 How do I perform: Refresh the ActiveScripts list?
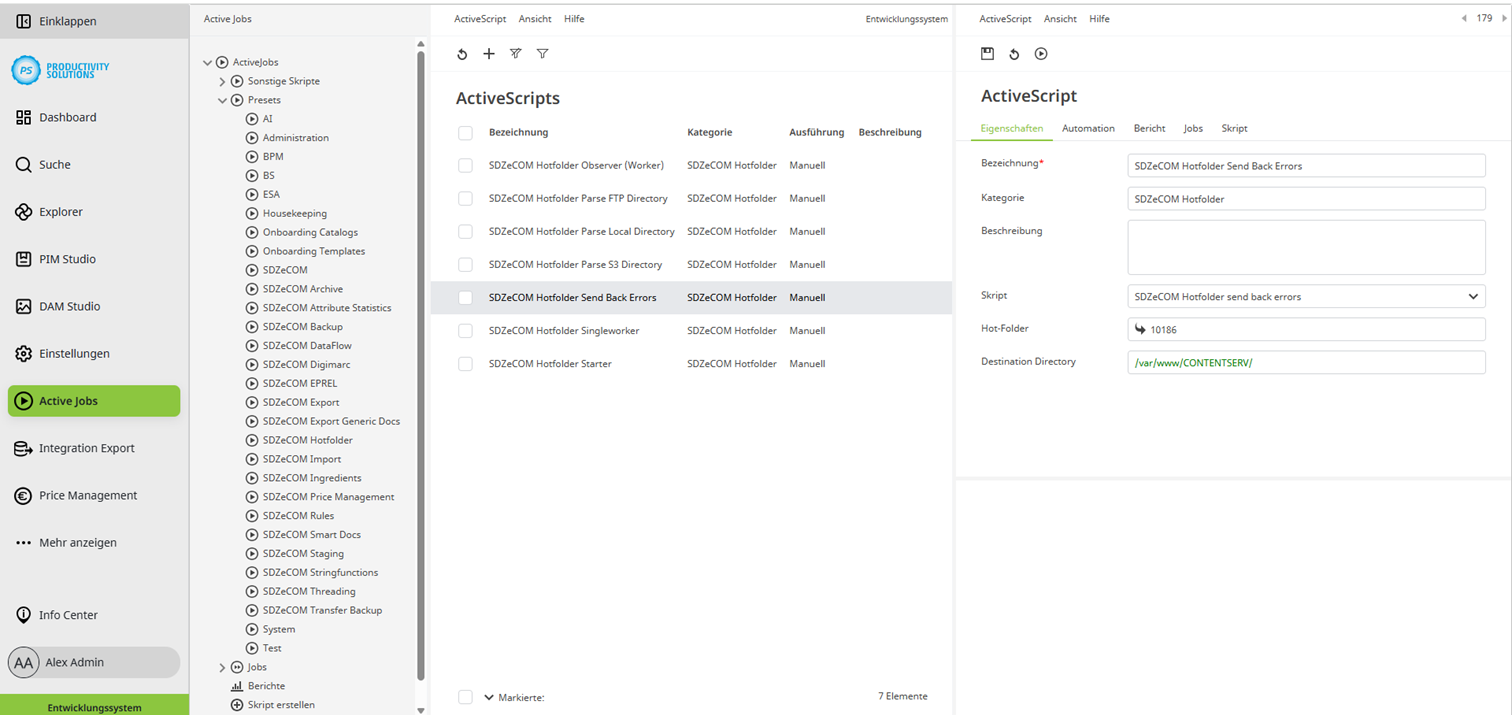(462, 54)
